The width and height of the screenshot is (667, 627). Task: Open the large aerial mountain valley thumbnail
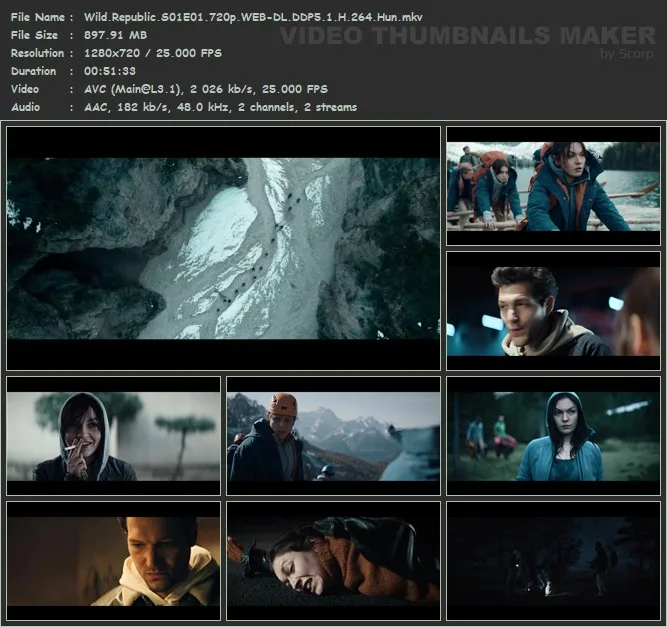tap(223, 248)
